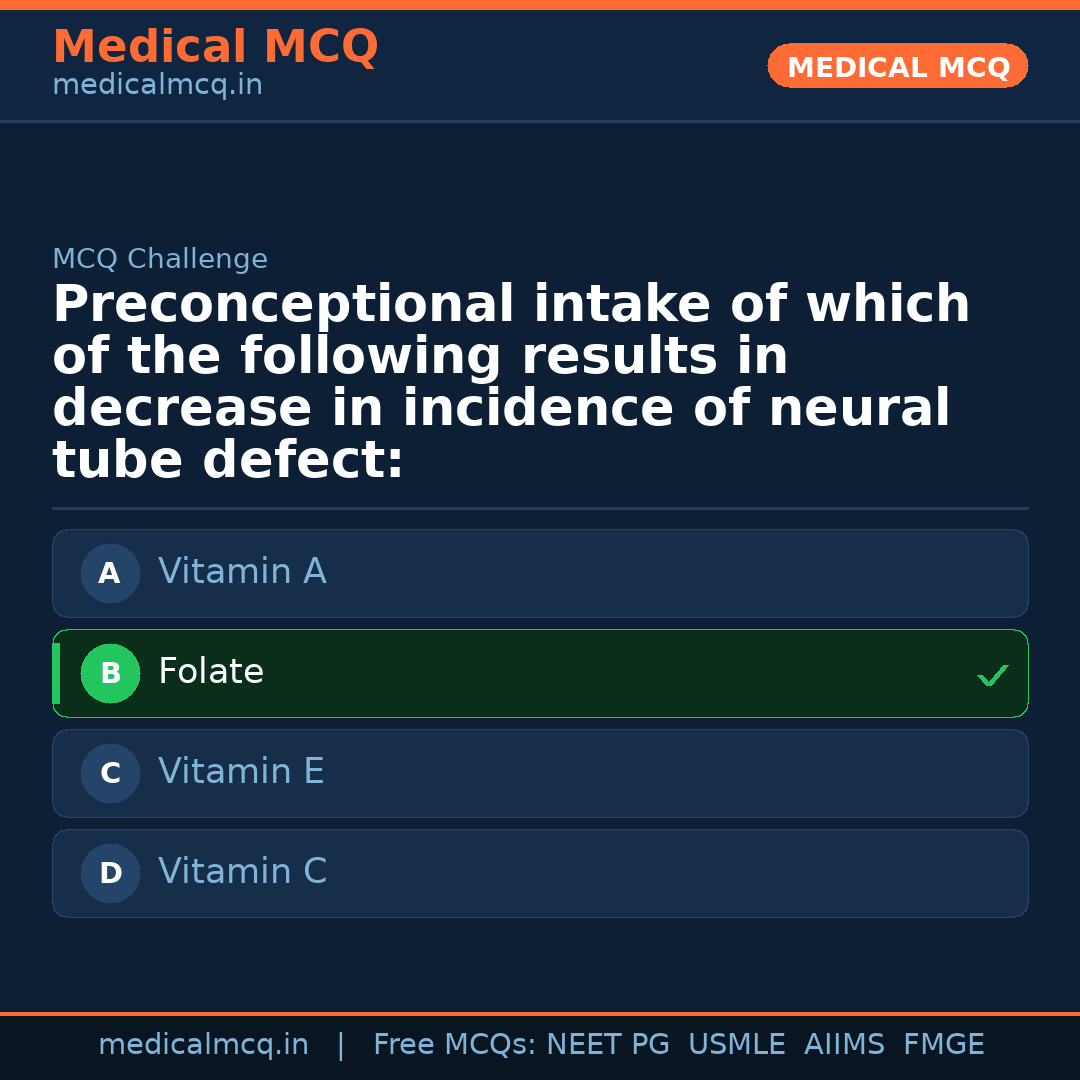Click the green bar left of Folate
1080x1080 pixels.
[56, 674]
